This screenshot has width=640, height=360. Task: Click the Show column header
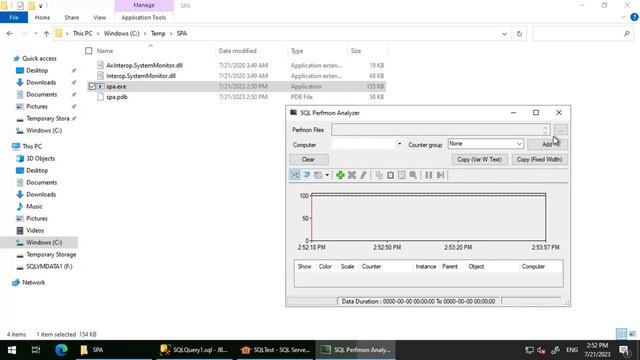point(304,267)
